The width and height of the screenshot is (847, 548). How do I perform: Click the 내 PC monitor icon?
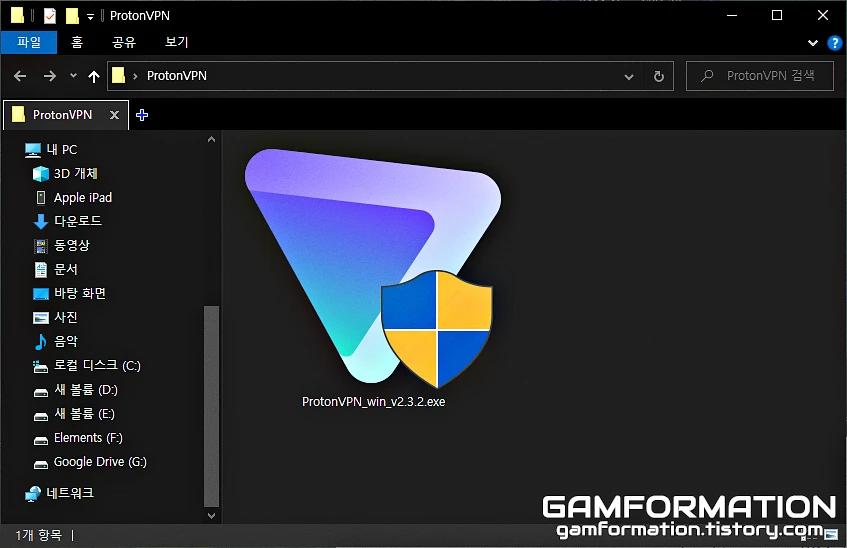click(33, 150)
